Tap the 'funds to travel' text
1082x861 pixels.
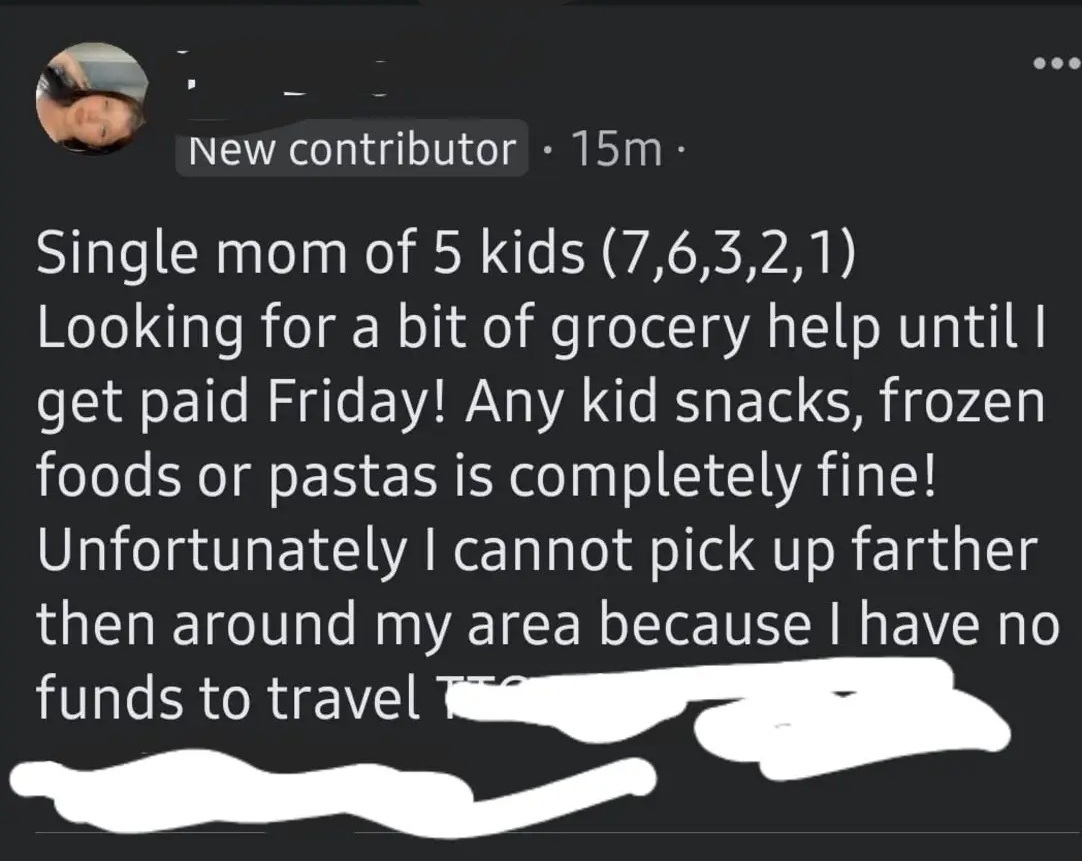(x=228, y=697)
